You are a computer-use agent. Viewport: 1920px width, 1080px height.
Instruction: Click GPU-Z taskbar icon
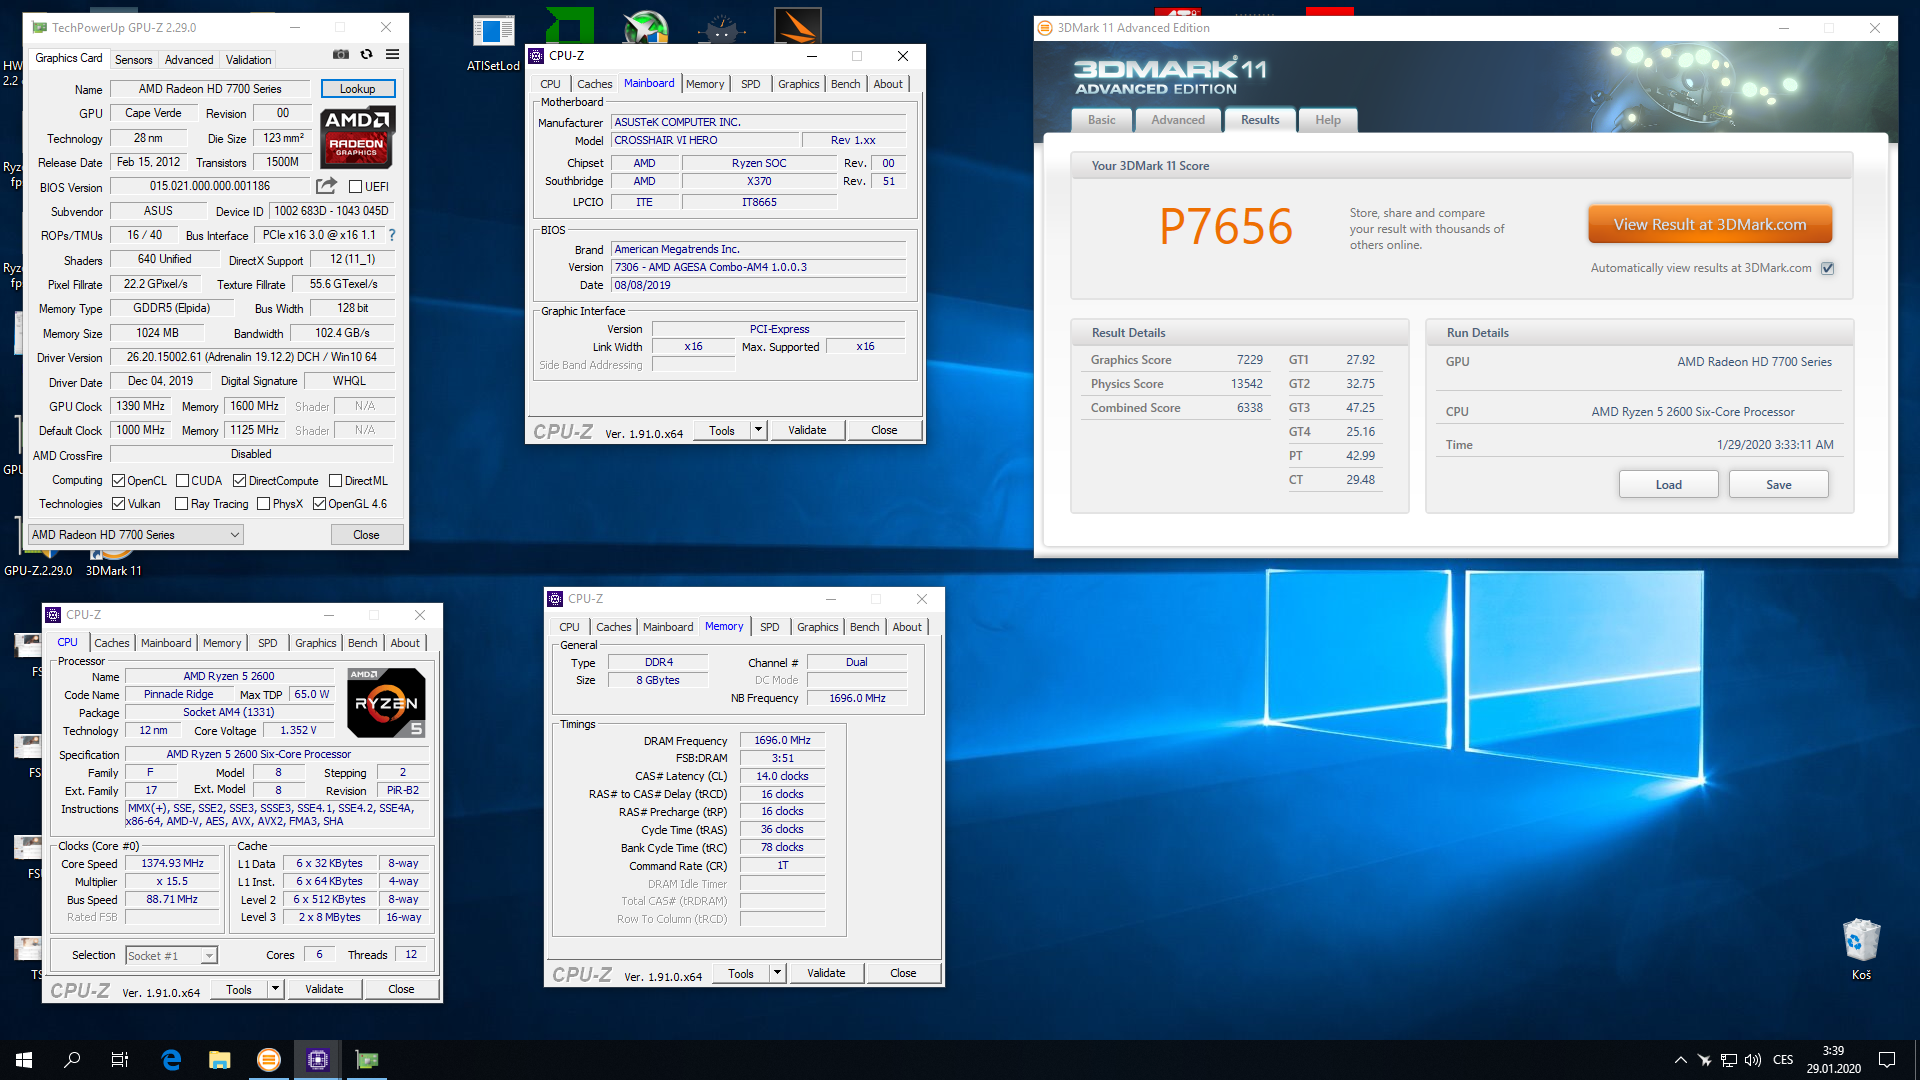point(367,1060)
